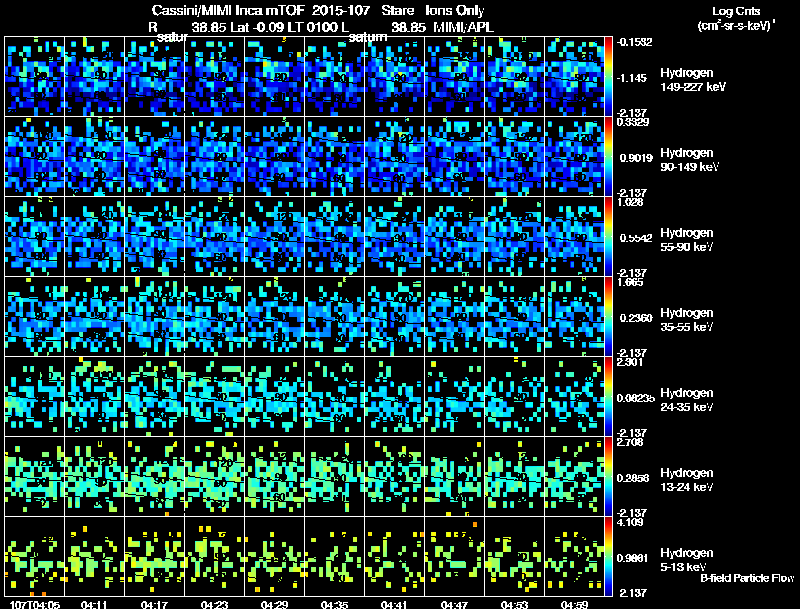Click the '2.708' colorbar value
The width and height of the screenshot is (800, 609).
coord(630,442)
